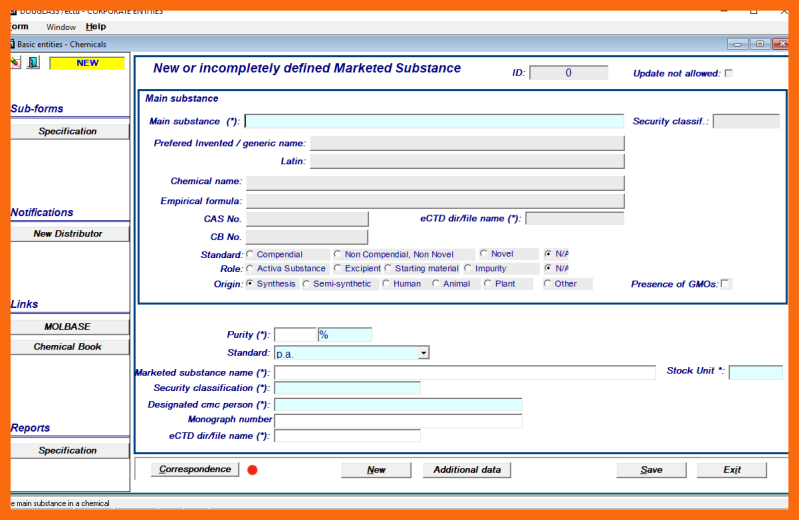
Task: Choose Semi-synthetic origin option
Action: [x=306, y=284]
